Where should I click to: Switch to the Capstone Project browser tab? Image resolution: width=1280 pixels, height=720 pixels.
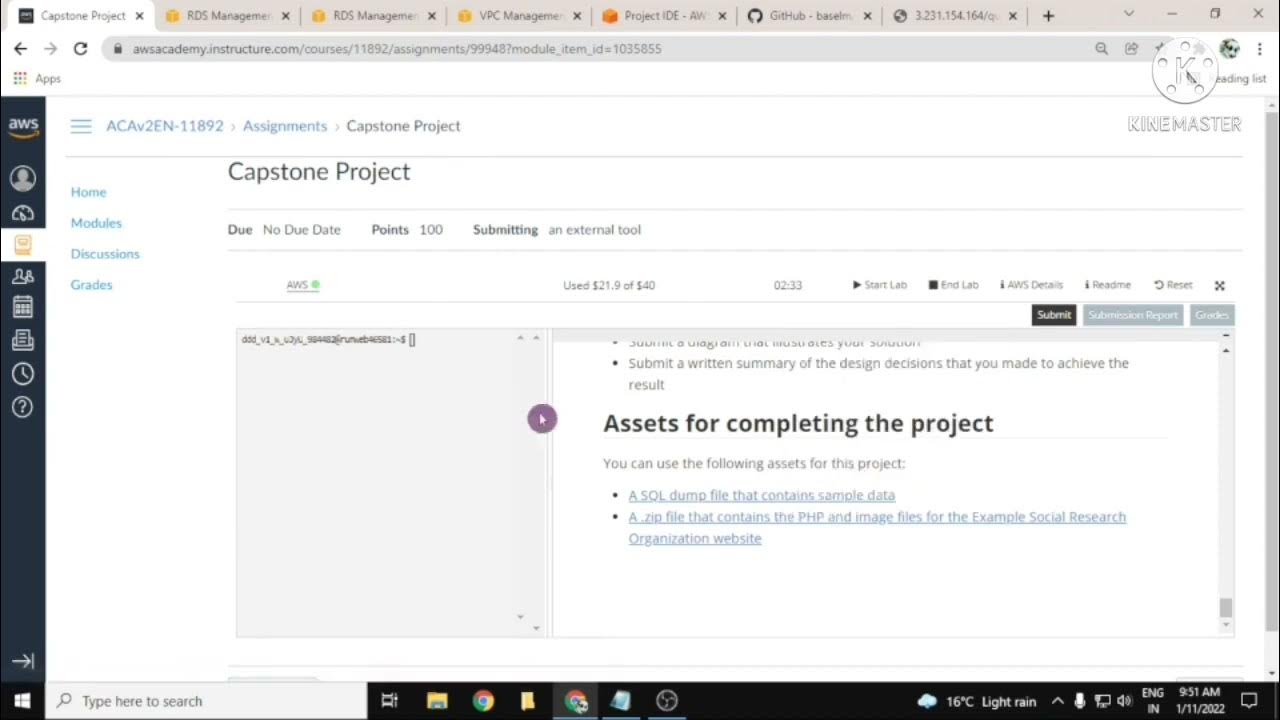[80, 16]
